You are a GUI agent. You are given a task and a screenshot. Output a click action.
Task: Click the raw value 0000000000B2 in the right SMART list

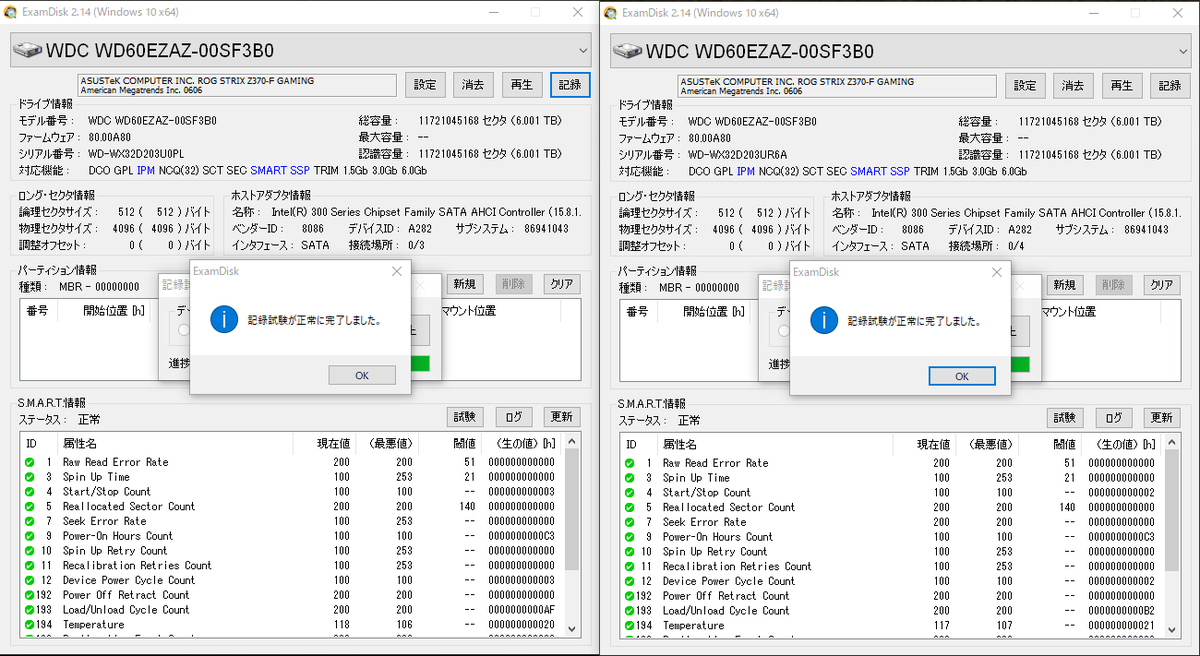coord(1121,611)
